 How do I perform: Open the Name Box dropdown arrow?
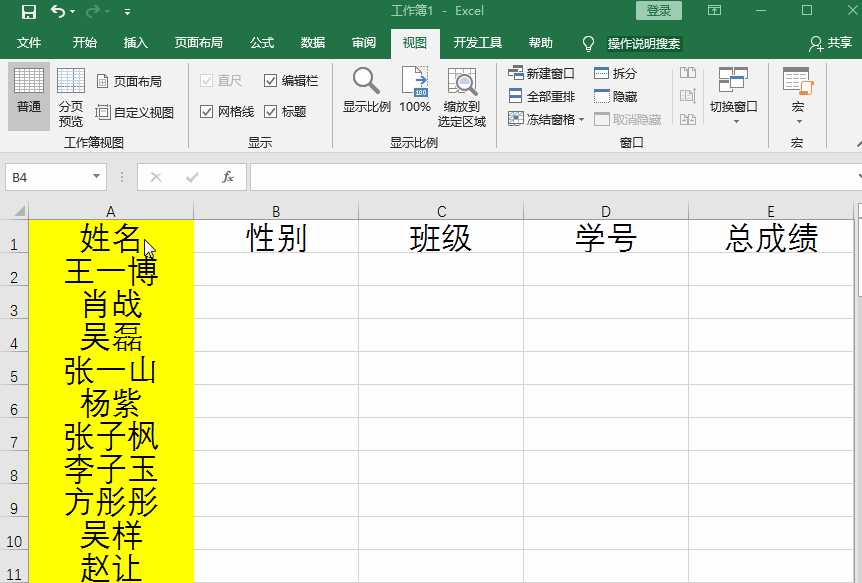[x=97, y=177]
